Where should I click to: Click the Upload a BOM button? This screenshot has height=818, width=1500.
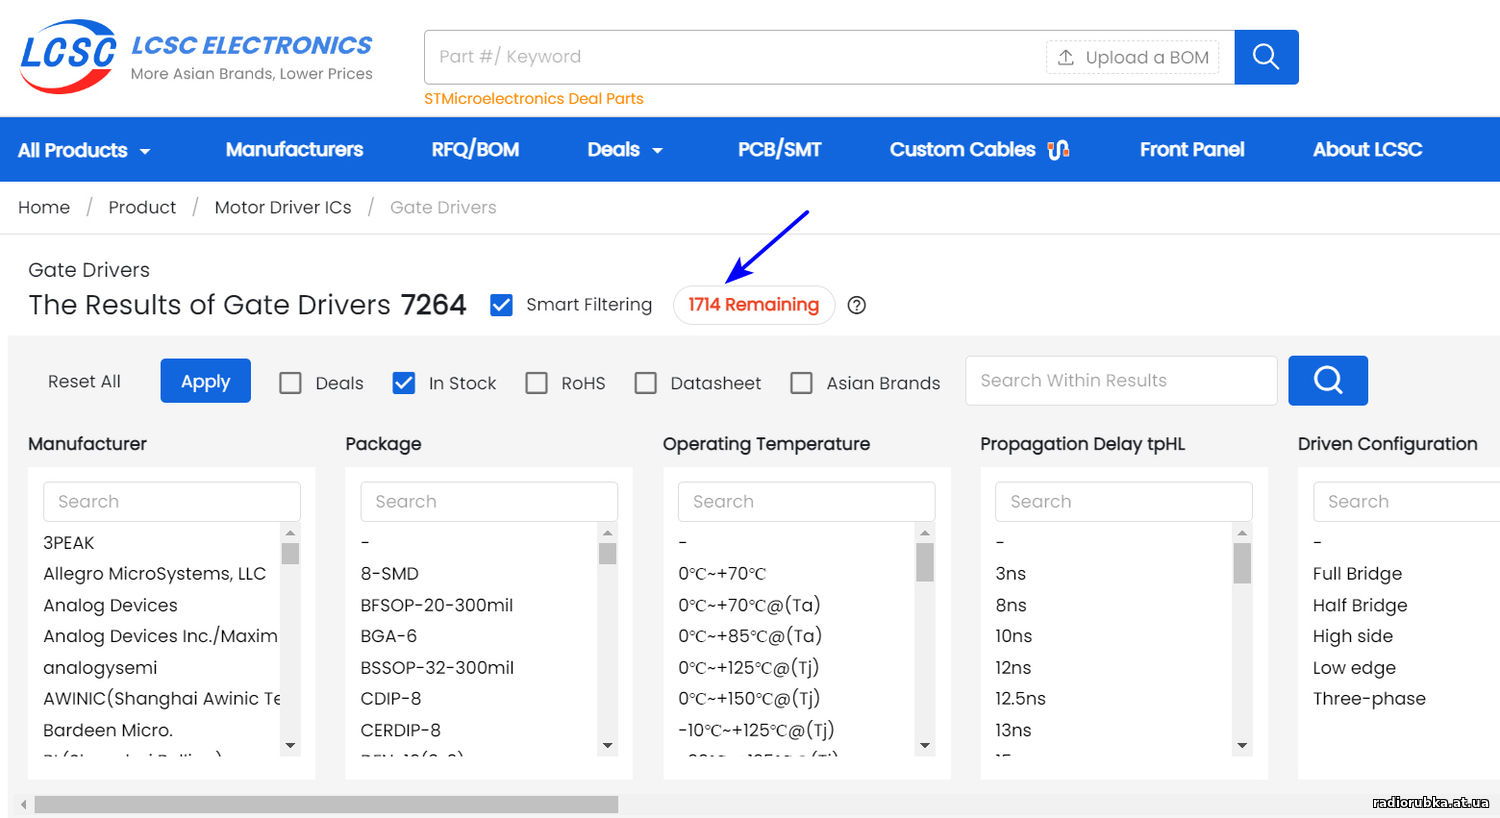[1133, 57]
